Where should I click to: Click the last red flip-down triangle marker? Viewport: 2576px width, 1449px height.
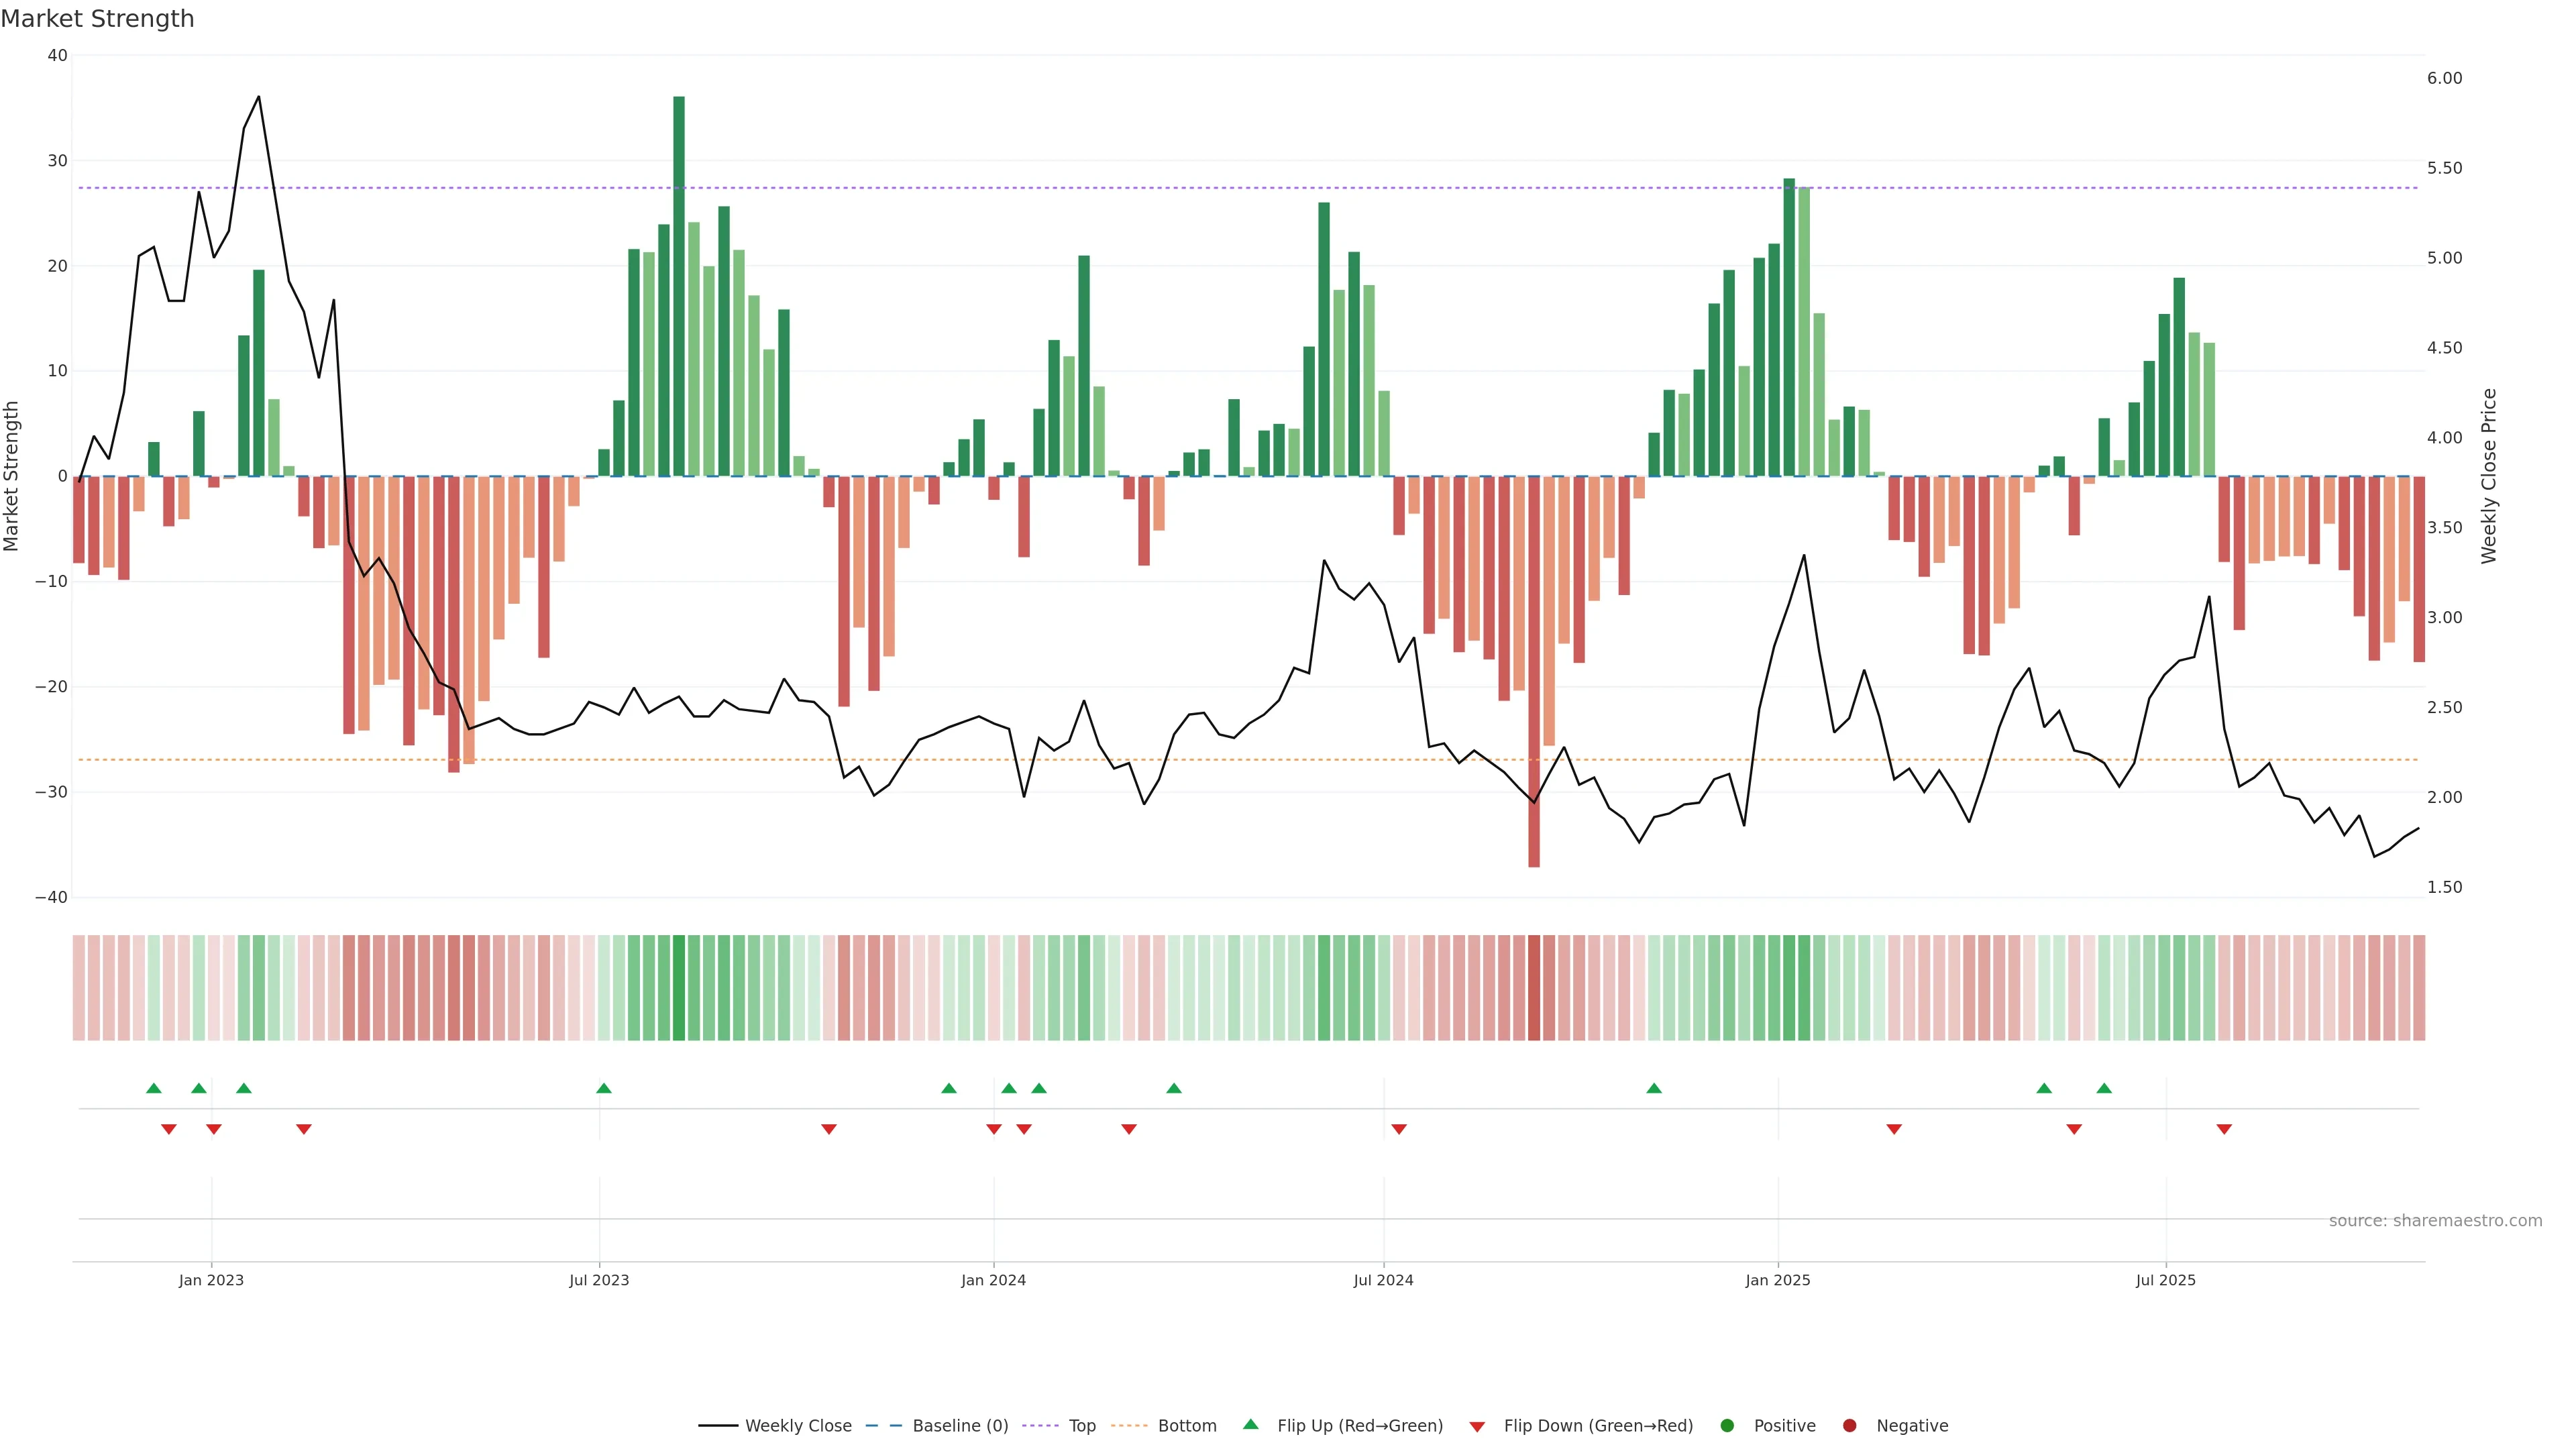(2224, 1129)
